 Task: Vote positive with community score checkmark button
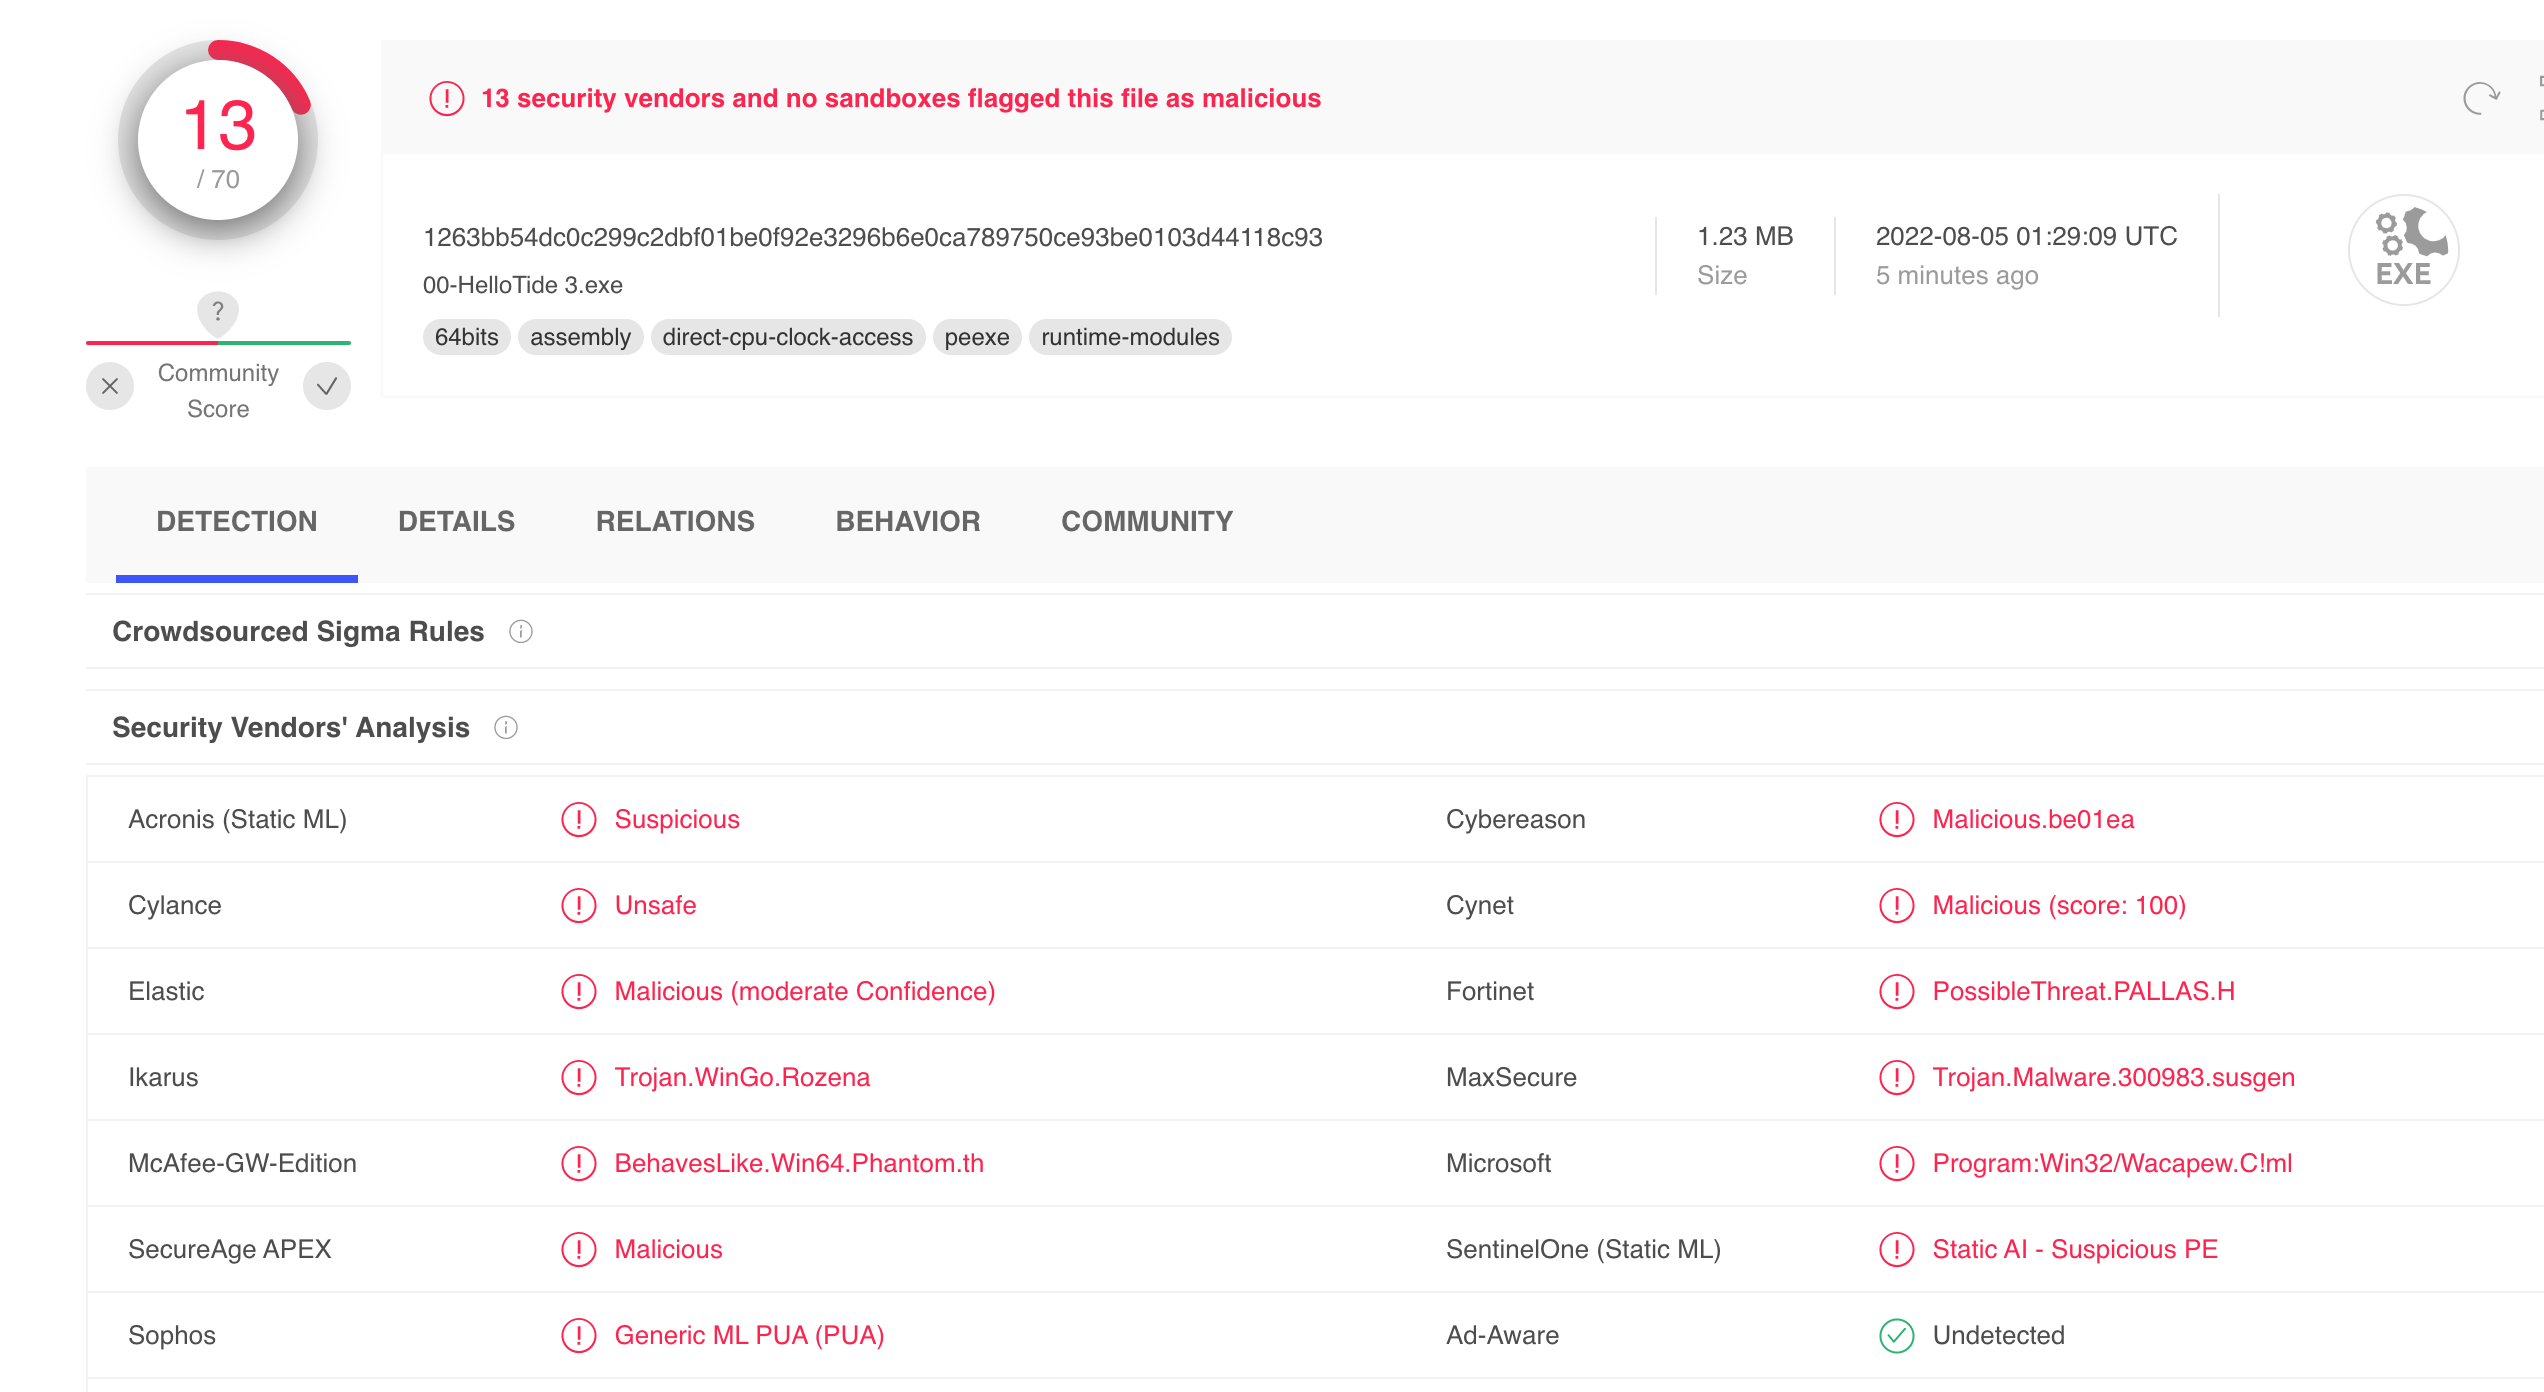[x=327, y=387]
